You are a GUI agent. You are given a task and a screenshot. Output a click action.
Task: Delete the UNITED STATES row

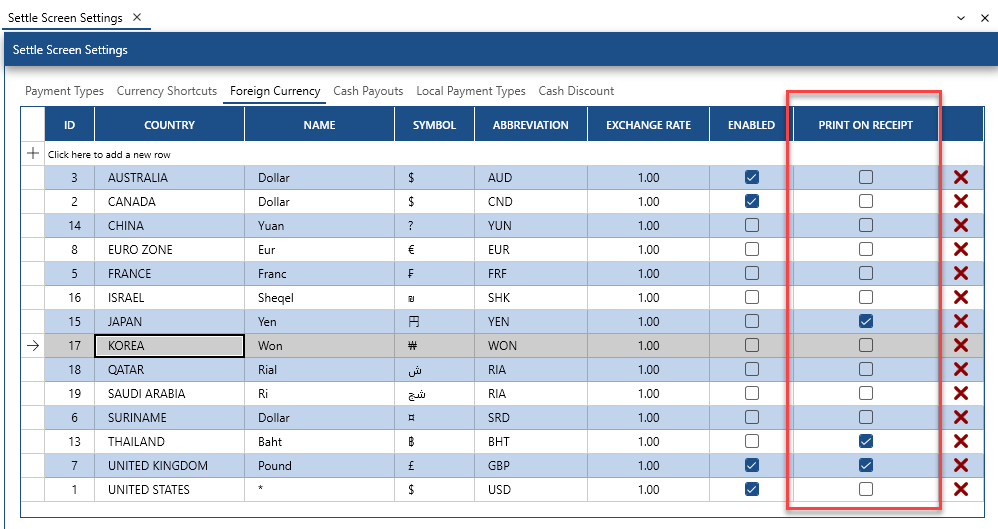pos(961,489)
